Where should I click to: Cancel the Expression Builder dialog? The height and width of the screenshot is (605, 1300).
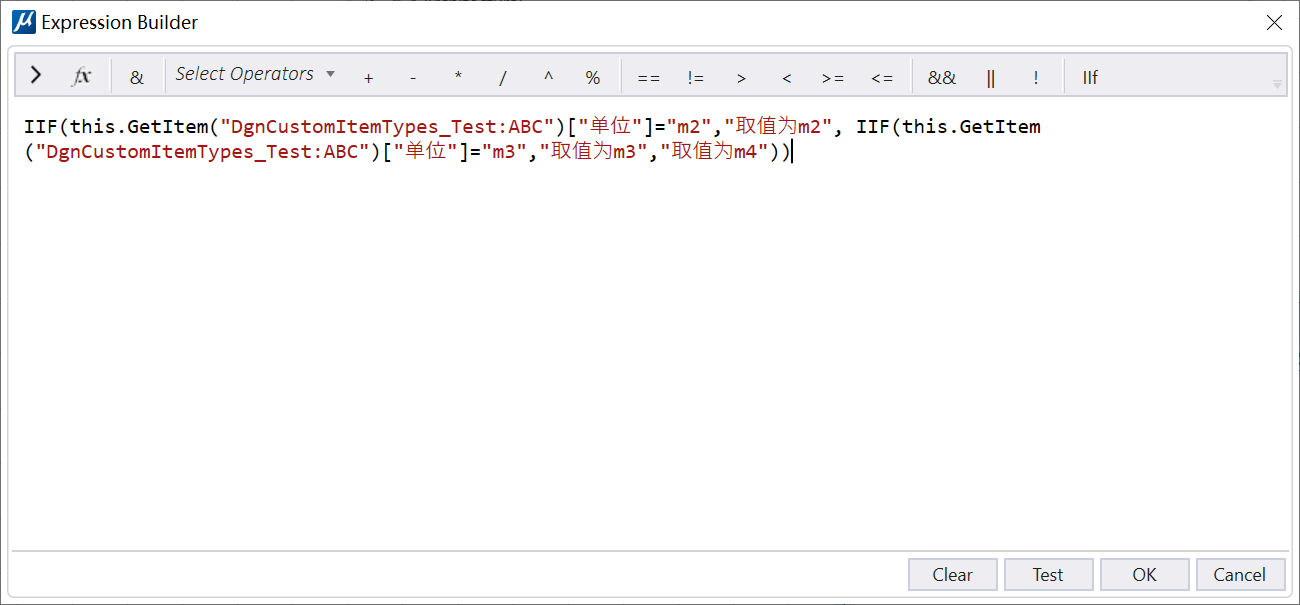(1240, 574)
